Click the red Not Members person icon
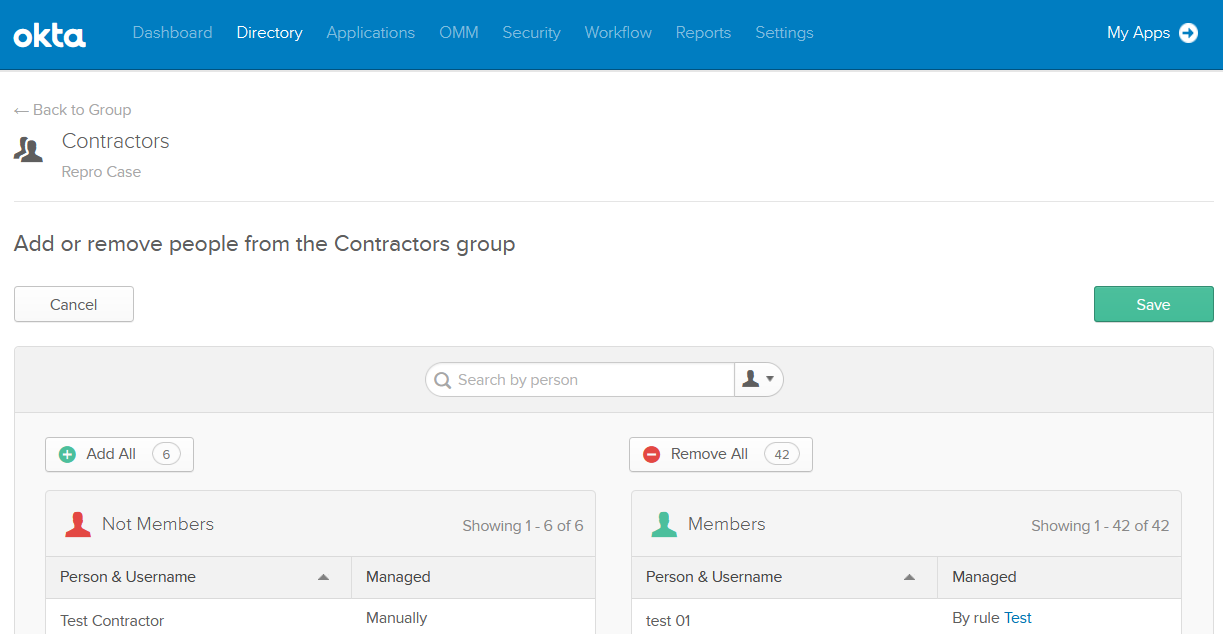Viewport: 1223px width, 634px height. [x=78, y=524]
